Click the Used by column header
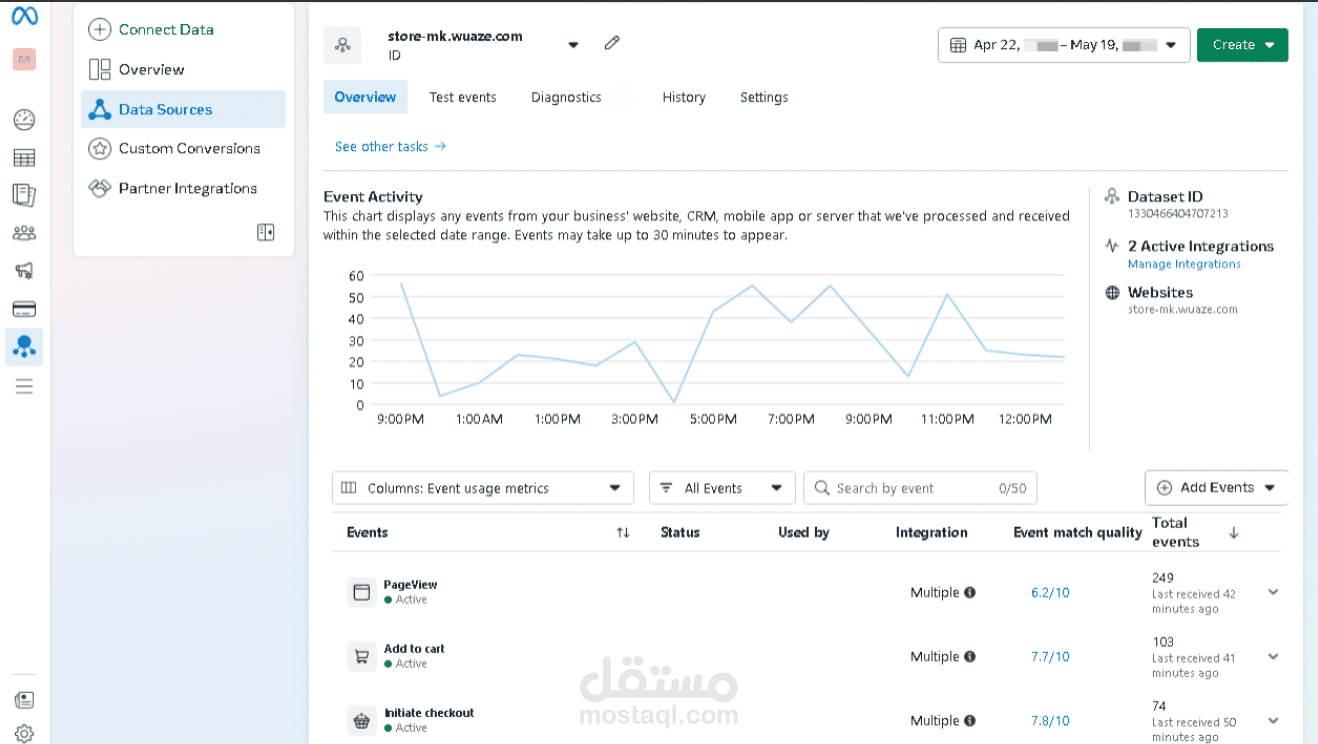Screen dimensions: 1318x744 (x=804, y=532)
